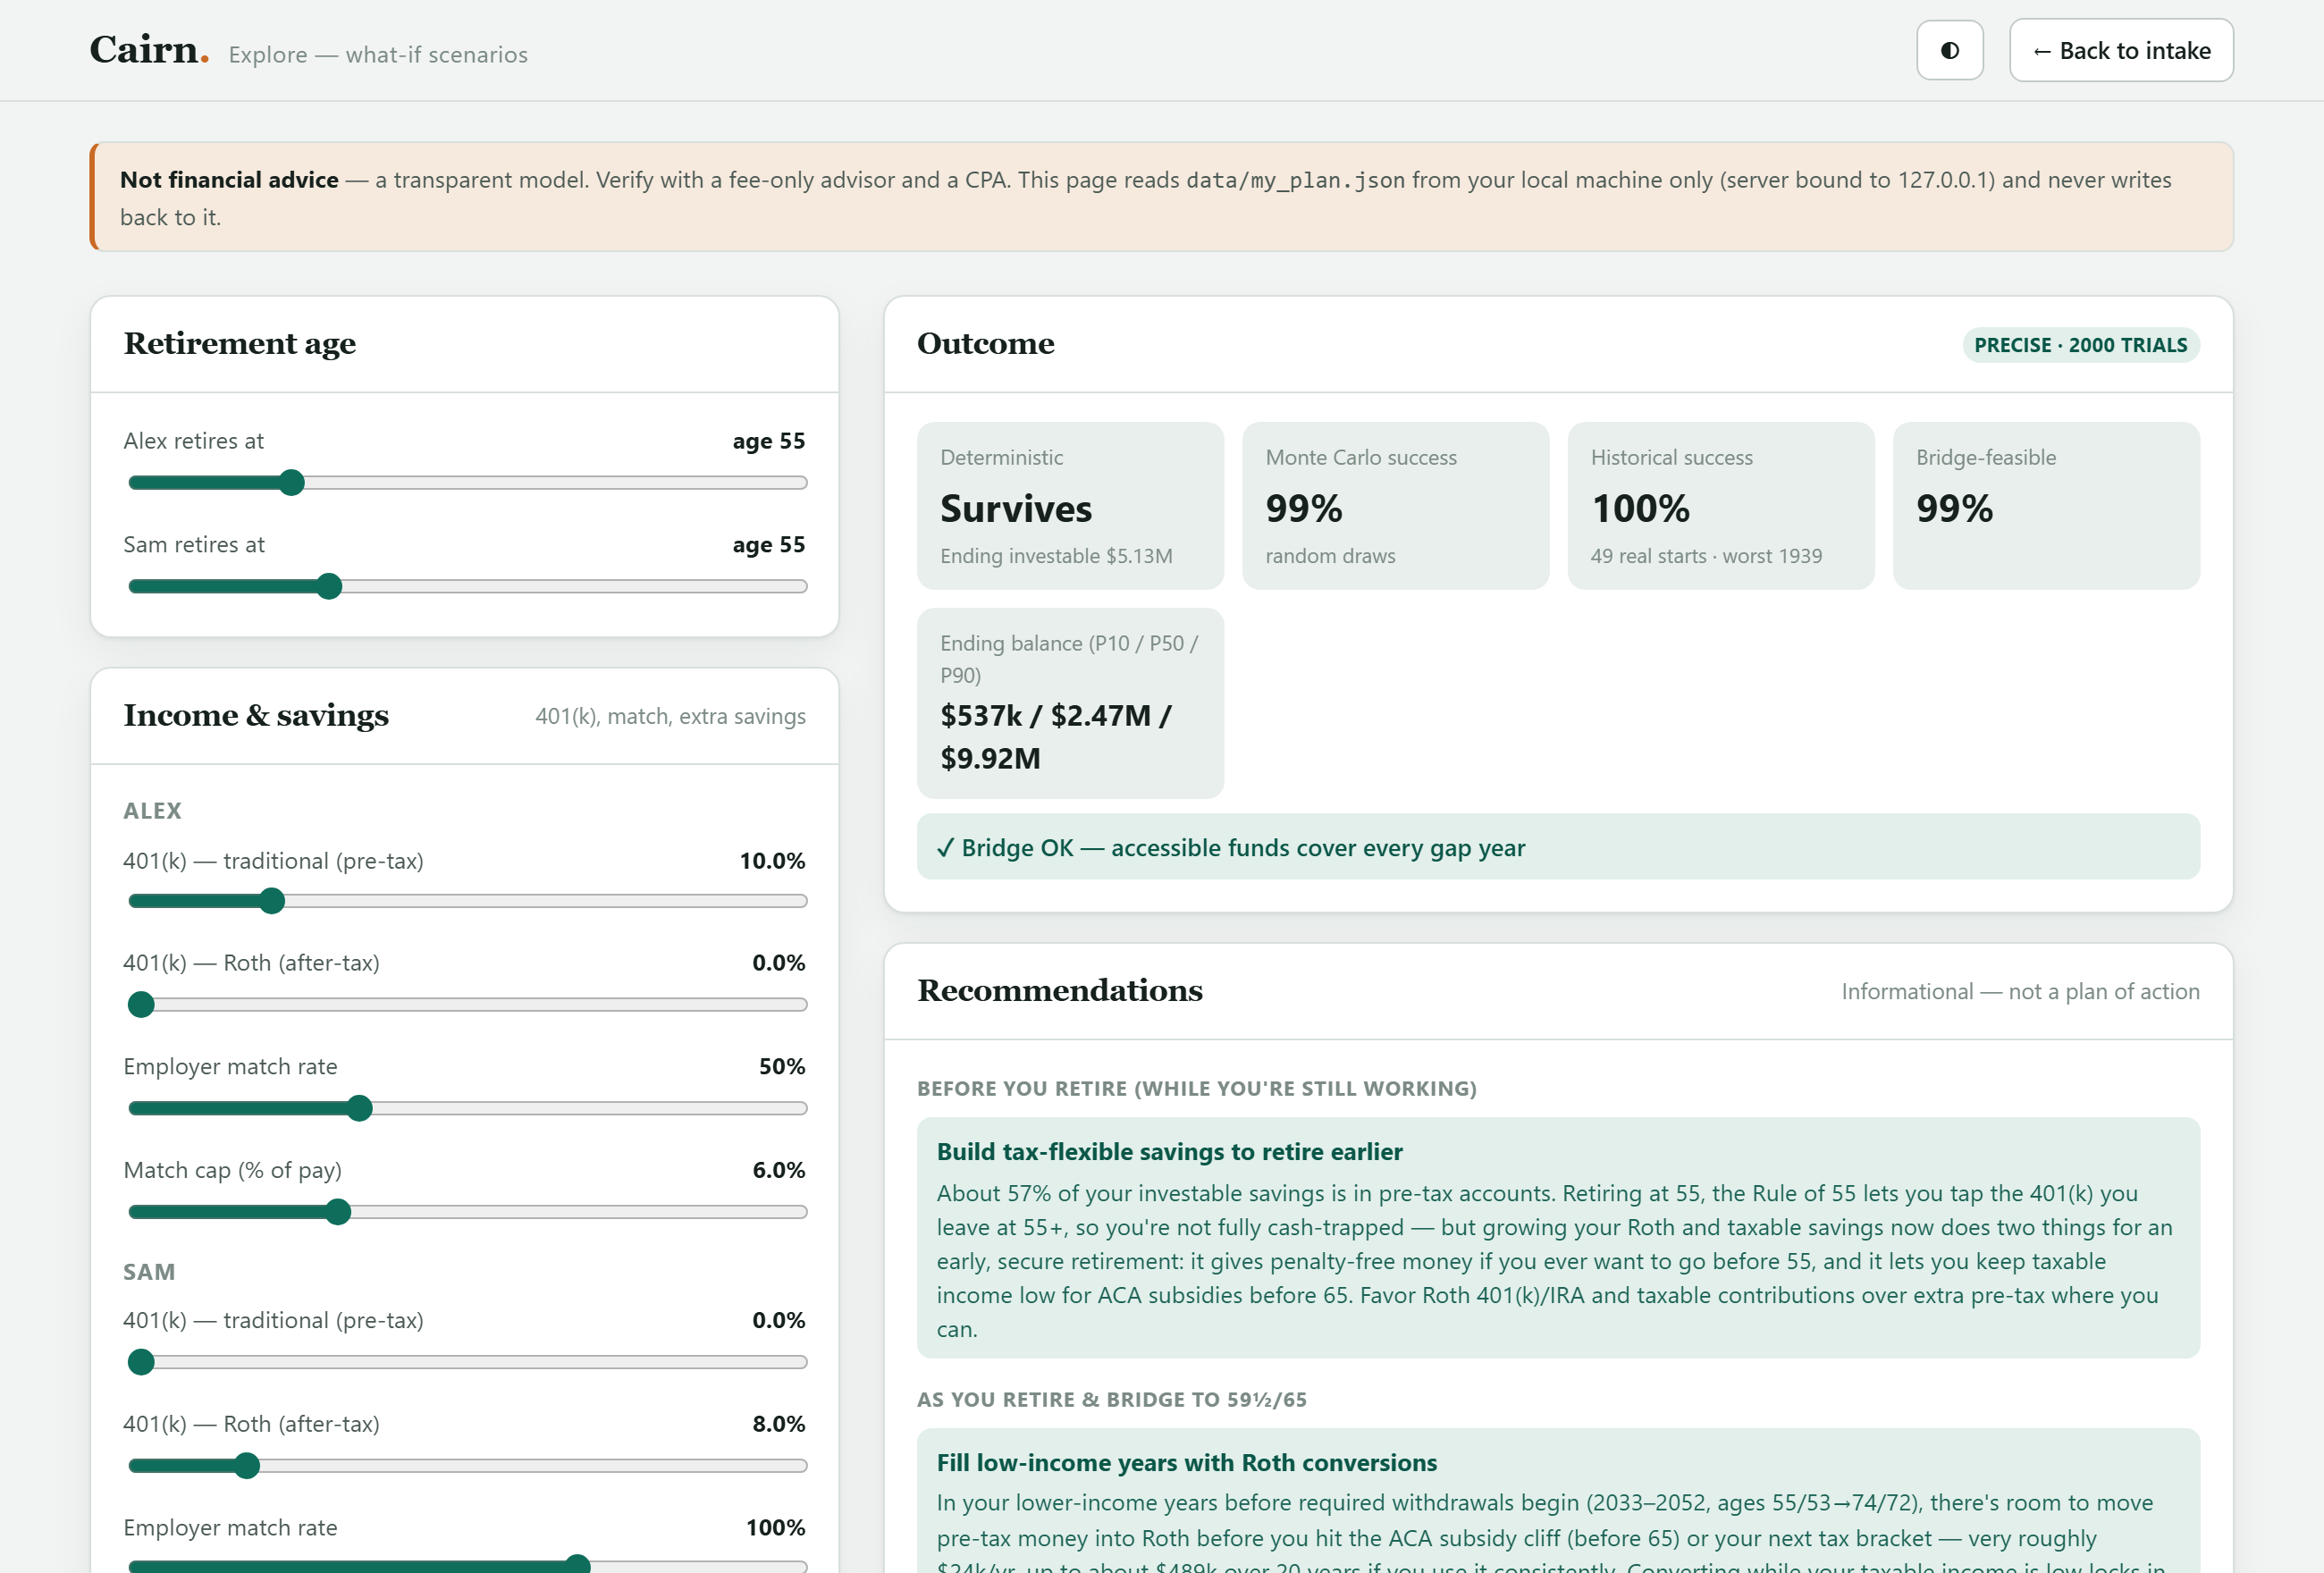Click the 'ALEX' section label
This screenshot has height=1573, width=2324.
point(152,811)
